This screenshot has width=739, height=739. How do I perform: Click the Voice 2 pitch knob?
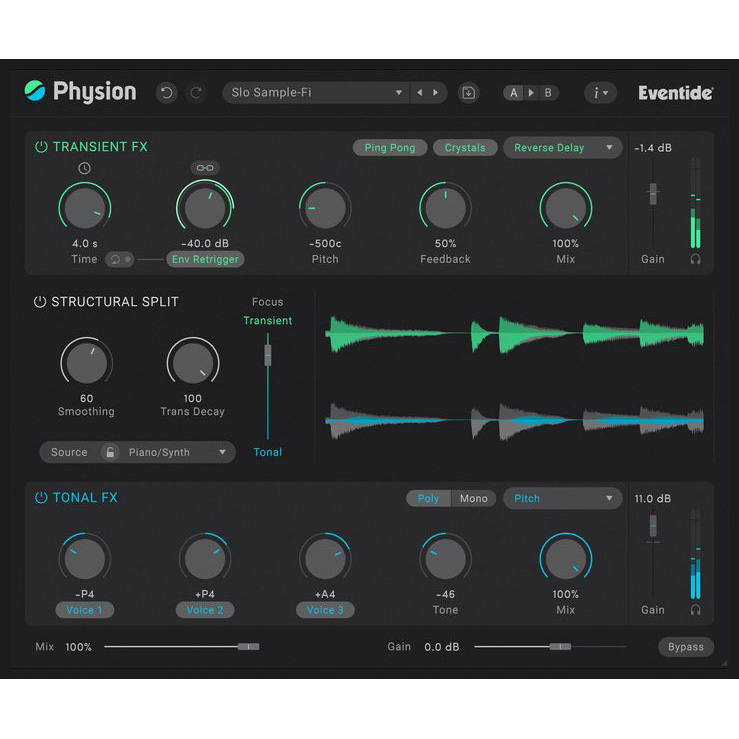pos(205,558)
